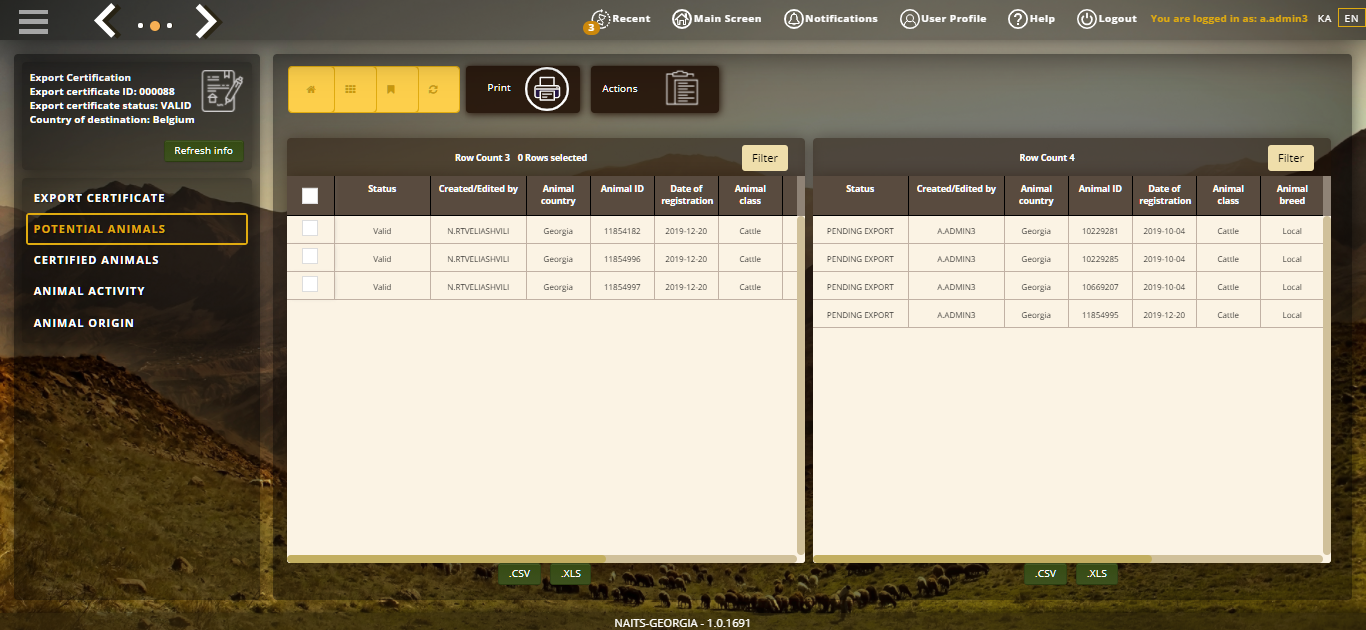The image size is (1366, 630).
Task: Click Refresh info button
Action: (203, 151)
